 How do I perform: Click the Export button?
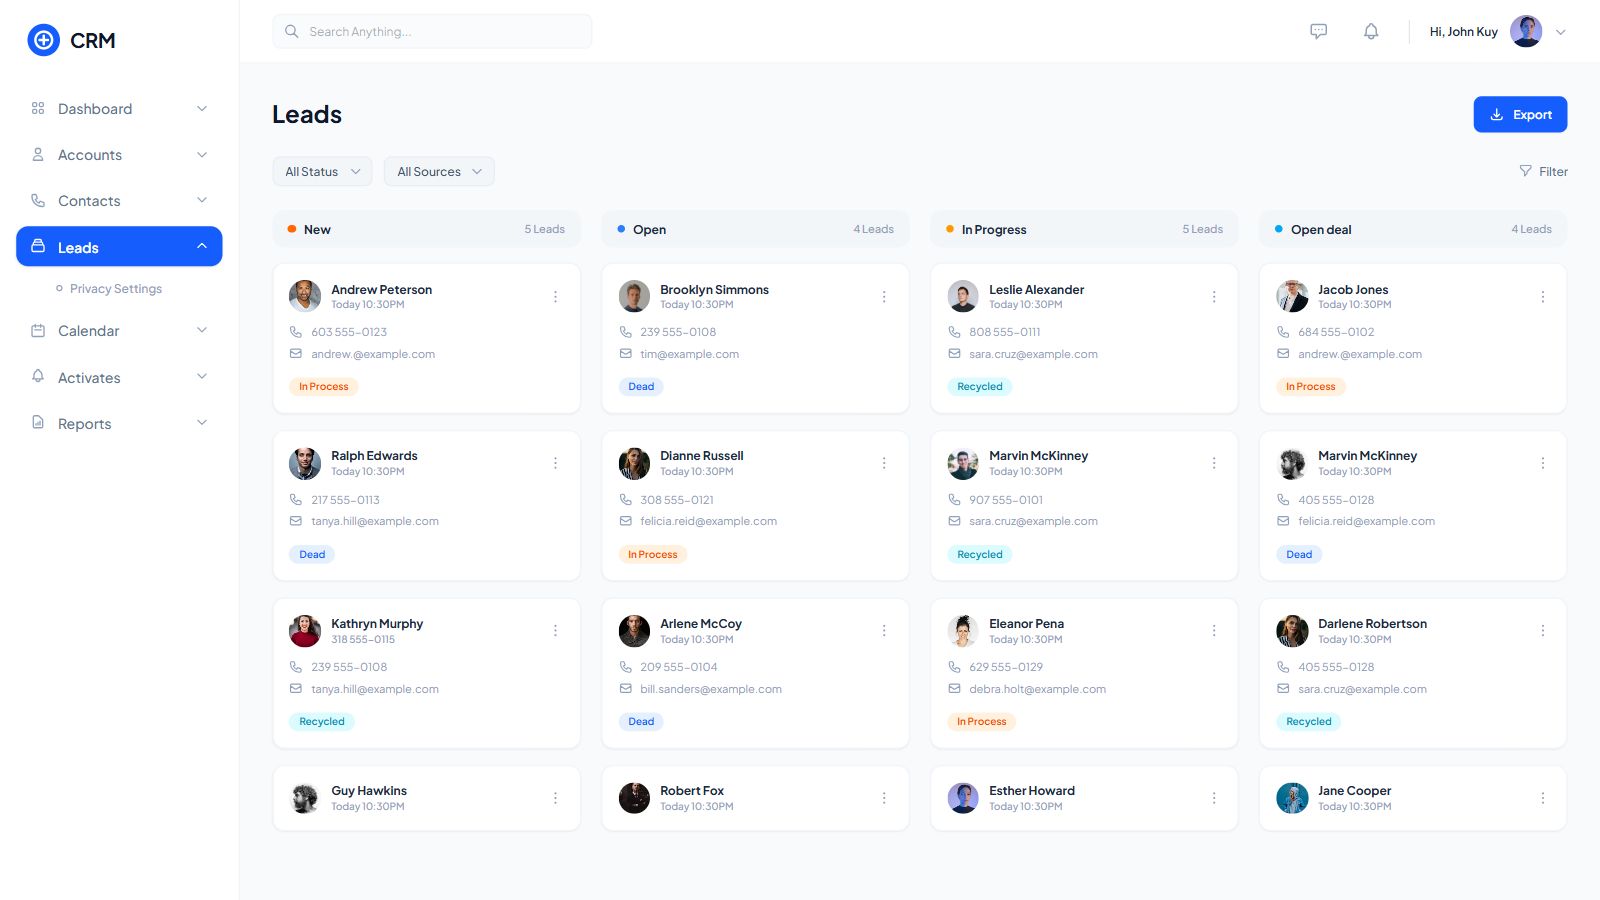click(1520, 115)
